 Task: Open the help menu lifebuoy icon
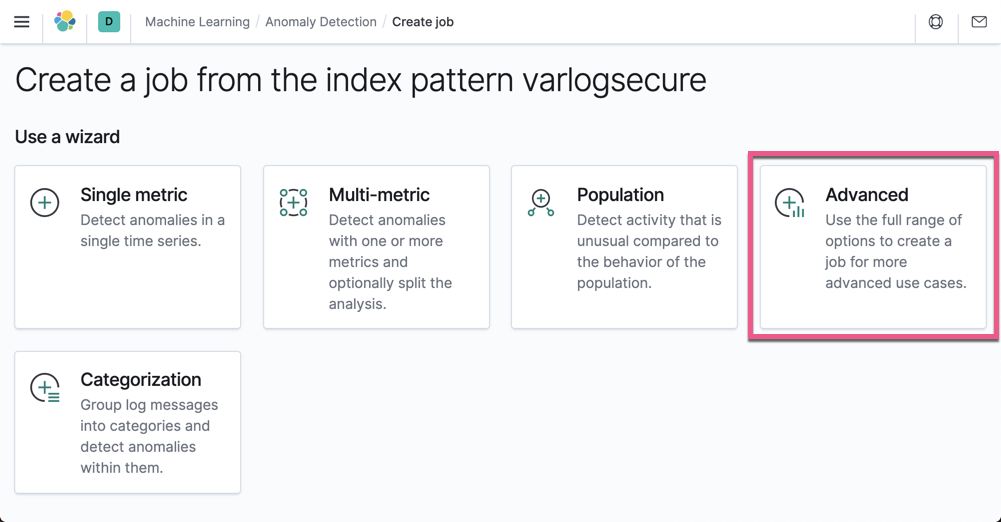pyautogui.click(x=936, y=22)
